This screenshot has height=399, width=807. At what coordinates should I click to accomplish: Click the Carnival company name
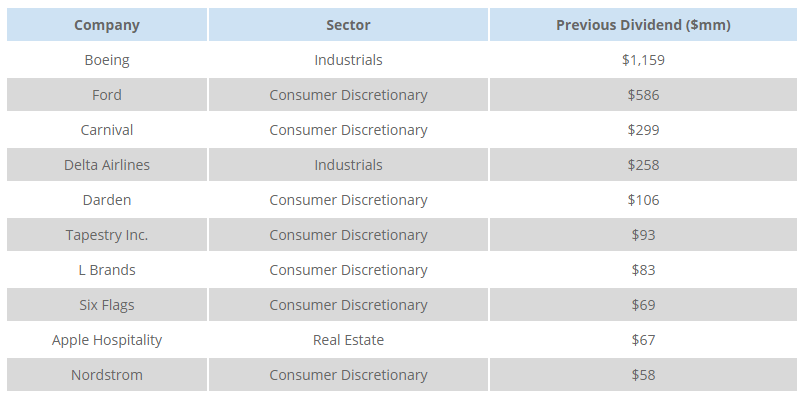107,130
